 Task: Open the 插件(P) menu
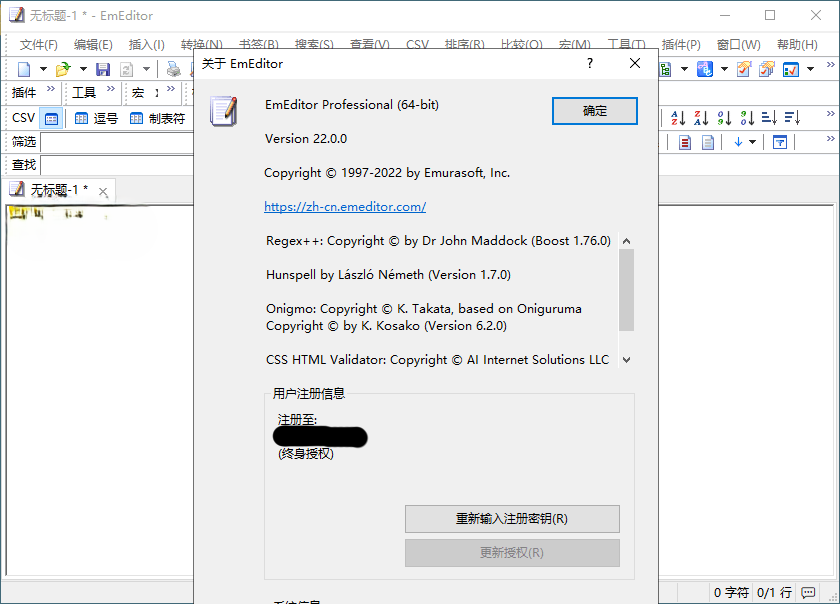tap(681, 44)
